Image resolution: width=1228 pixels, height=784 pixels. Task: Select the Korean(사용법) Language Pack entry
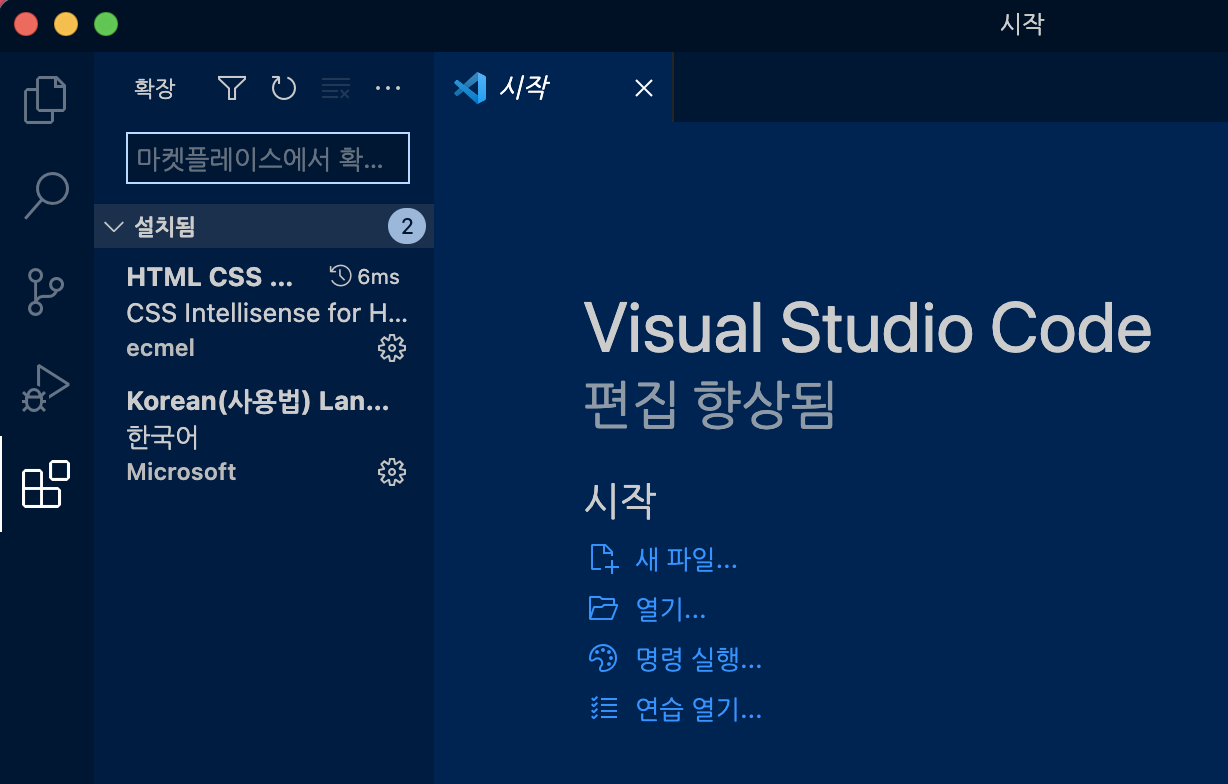[x=264, y=436]
